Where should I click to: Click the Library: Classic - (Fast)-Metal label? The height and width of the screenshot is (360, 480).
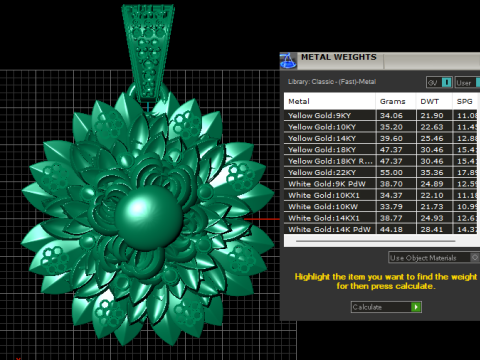(332, 82)
